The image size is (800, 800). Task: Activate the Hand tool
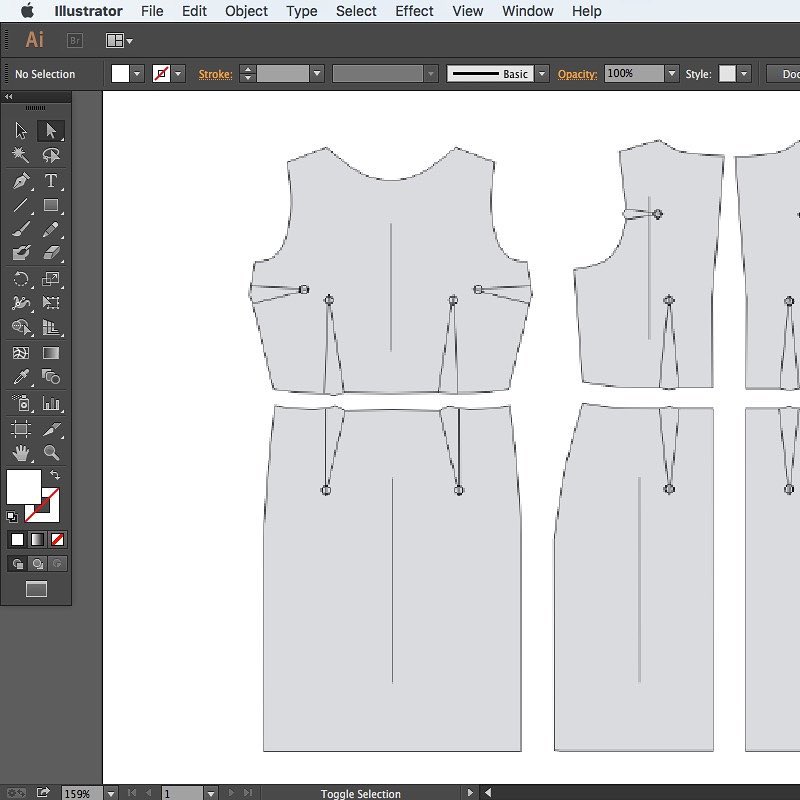[21, 453]
